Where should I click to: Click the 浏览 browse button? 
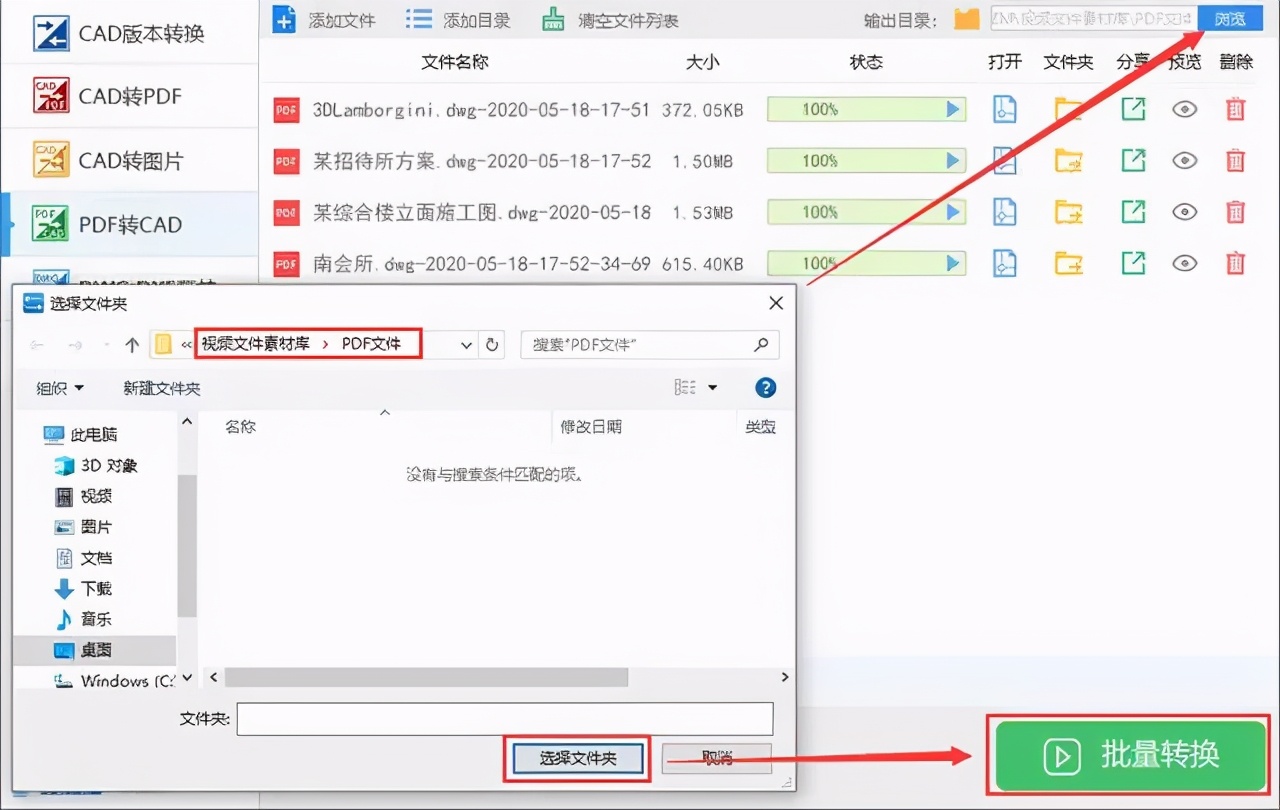point(1229,19)
